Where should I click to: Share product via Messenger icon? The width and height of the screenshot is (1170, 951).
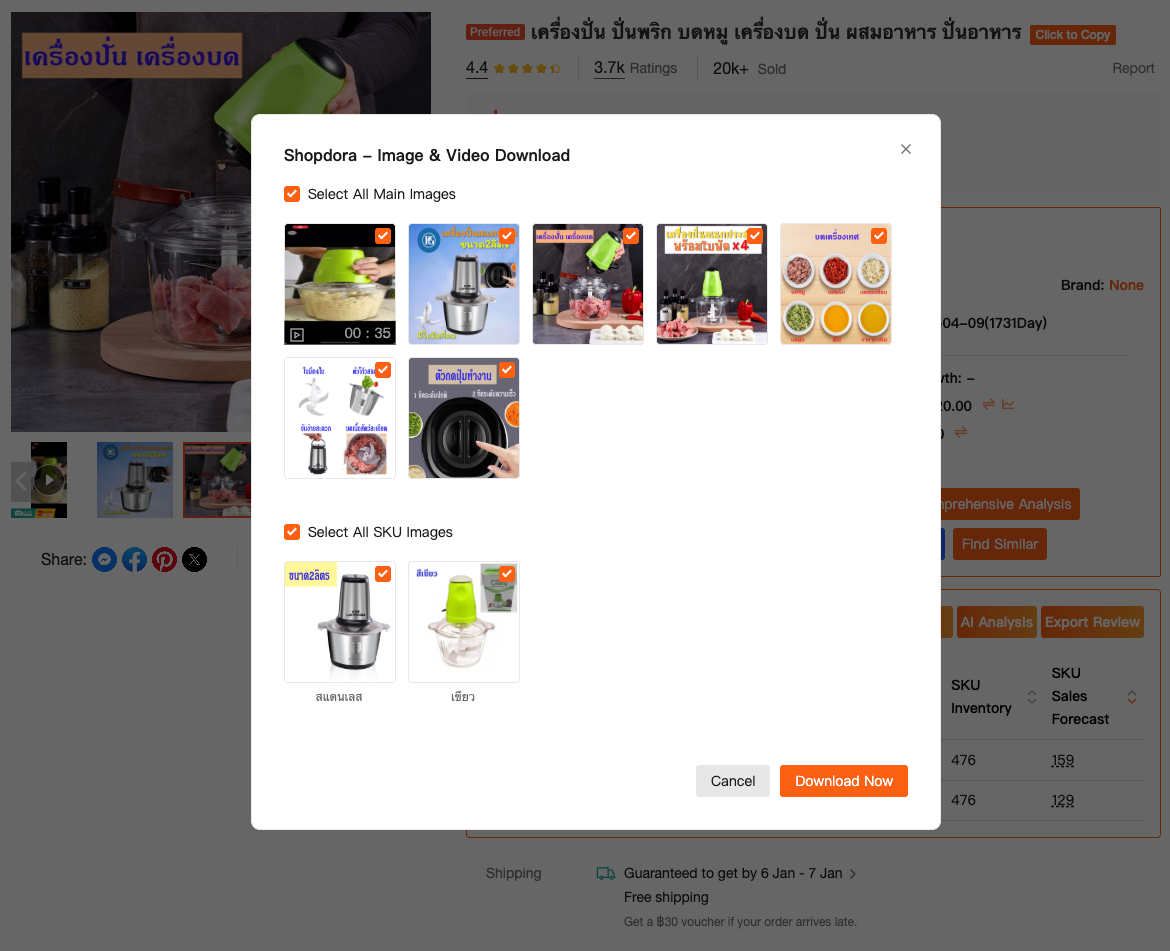click(104, 559)
